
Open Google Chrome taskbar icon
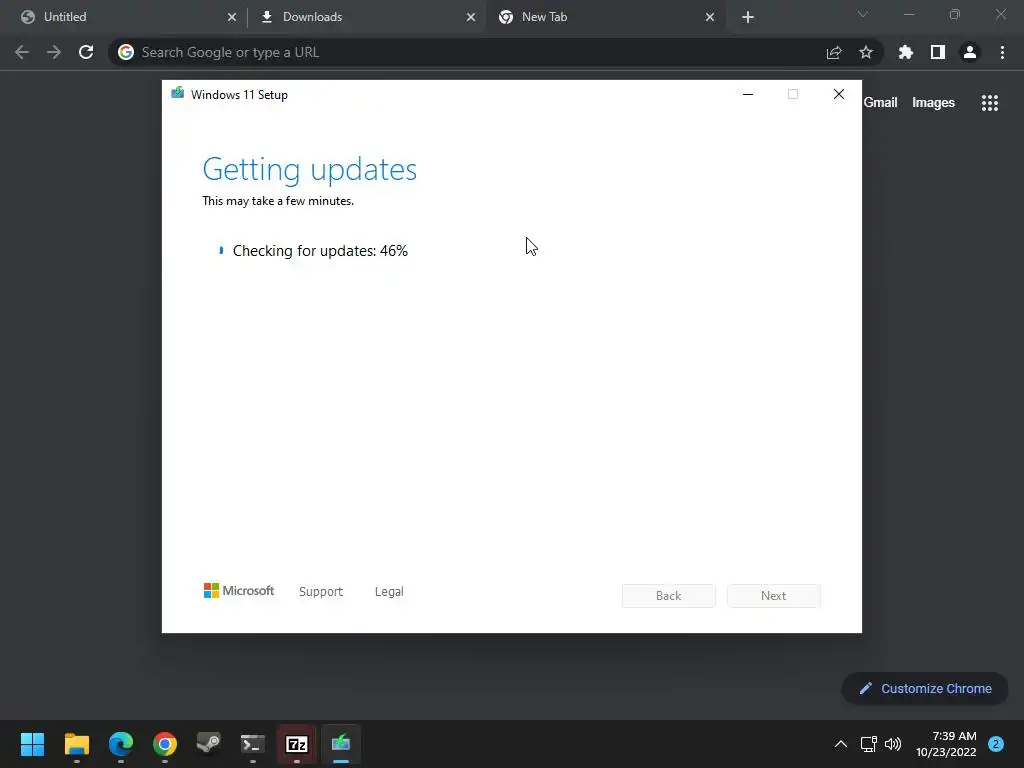165,744
